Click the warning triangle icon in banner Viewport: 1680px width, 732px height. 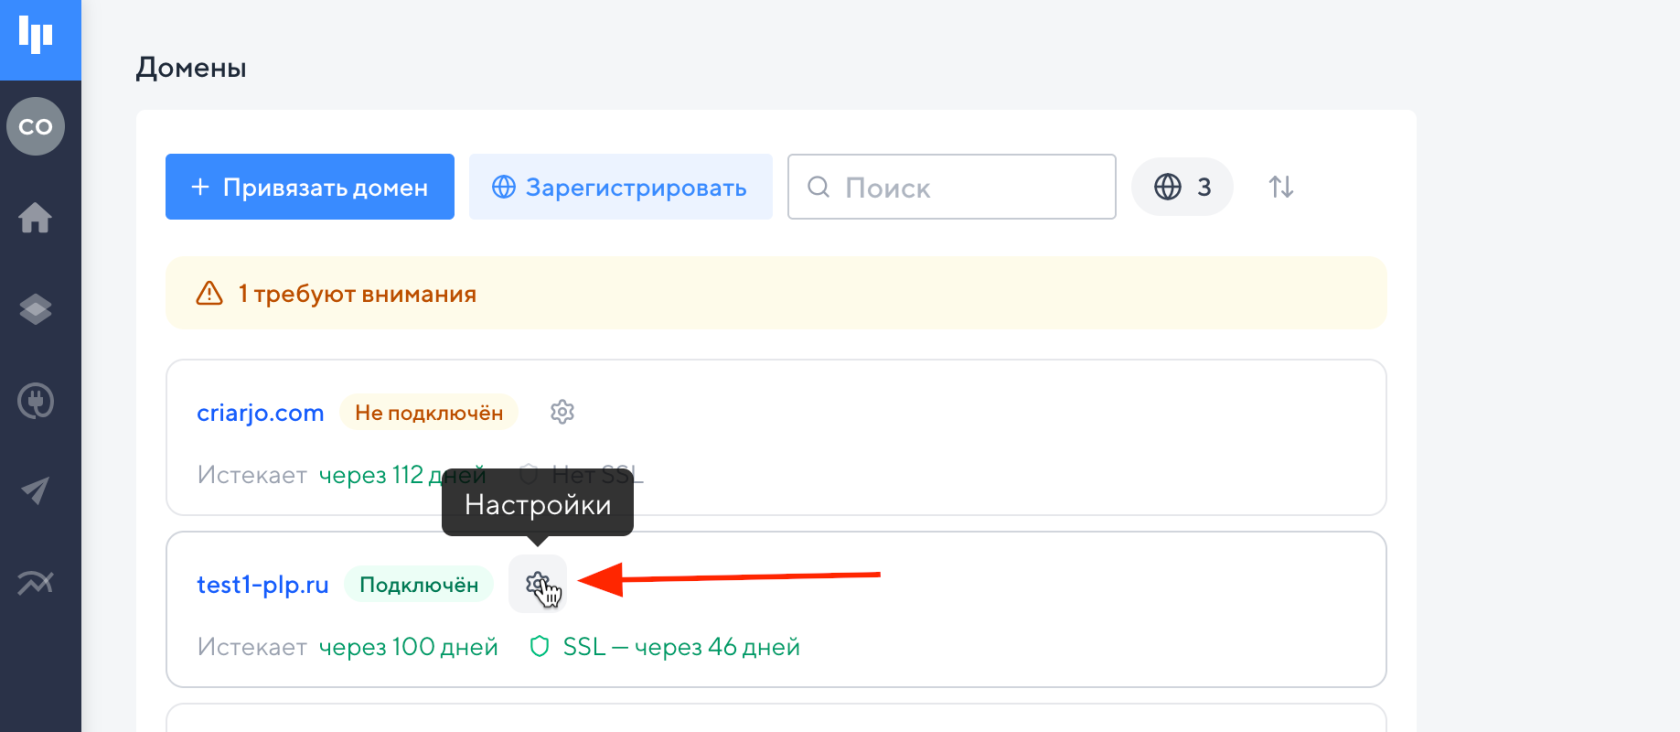pos(209,293)
